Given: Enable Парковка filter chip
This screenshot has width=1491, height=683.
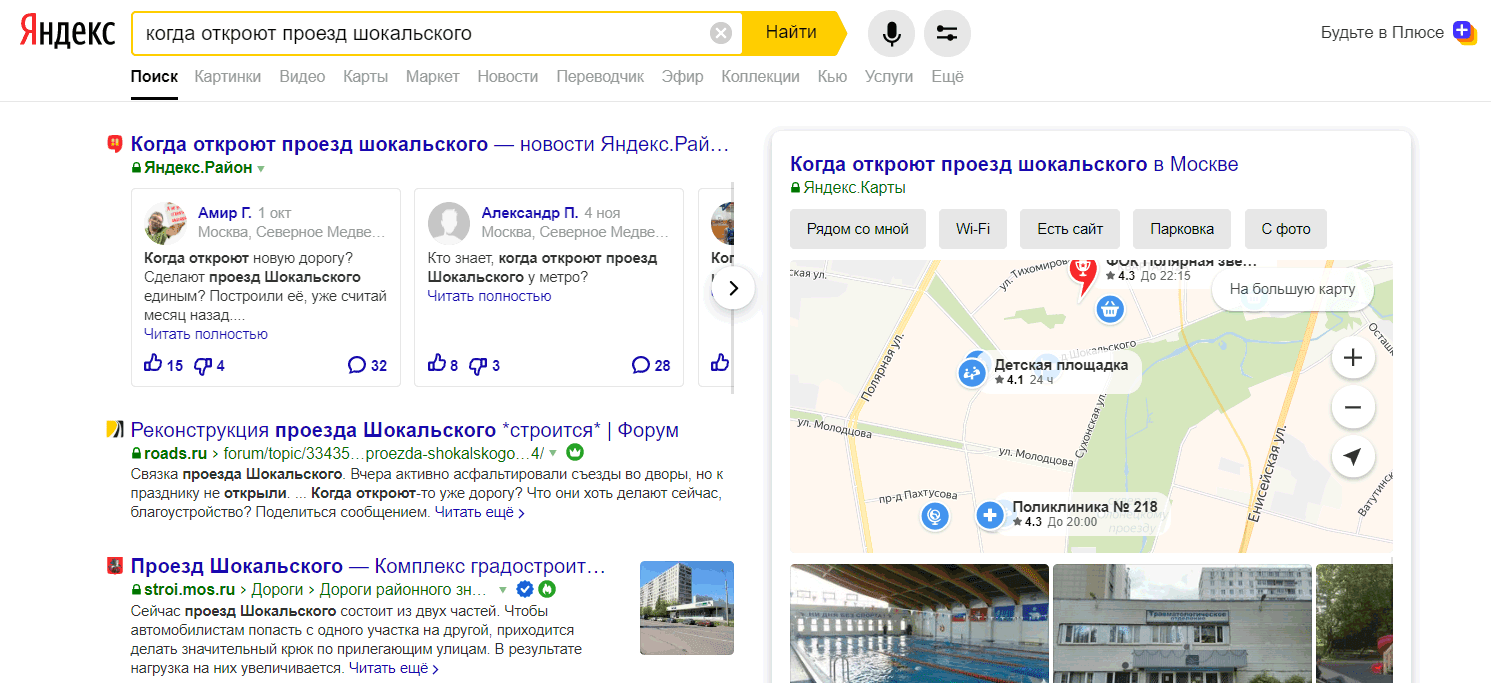Looking at the screenshot, I should [1182, 229].
